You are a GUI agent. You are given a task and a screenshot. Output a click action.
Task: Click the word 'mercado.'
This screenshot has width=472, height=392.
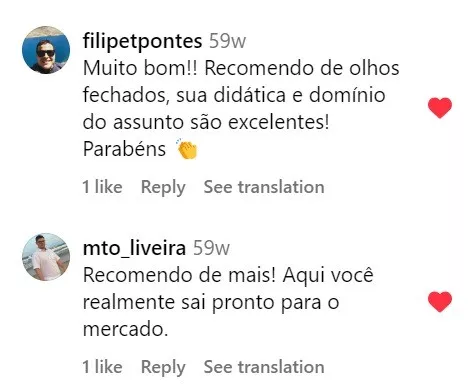(x=125, y=329)
